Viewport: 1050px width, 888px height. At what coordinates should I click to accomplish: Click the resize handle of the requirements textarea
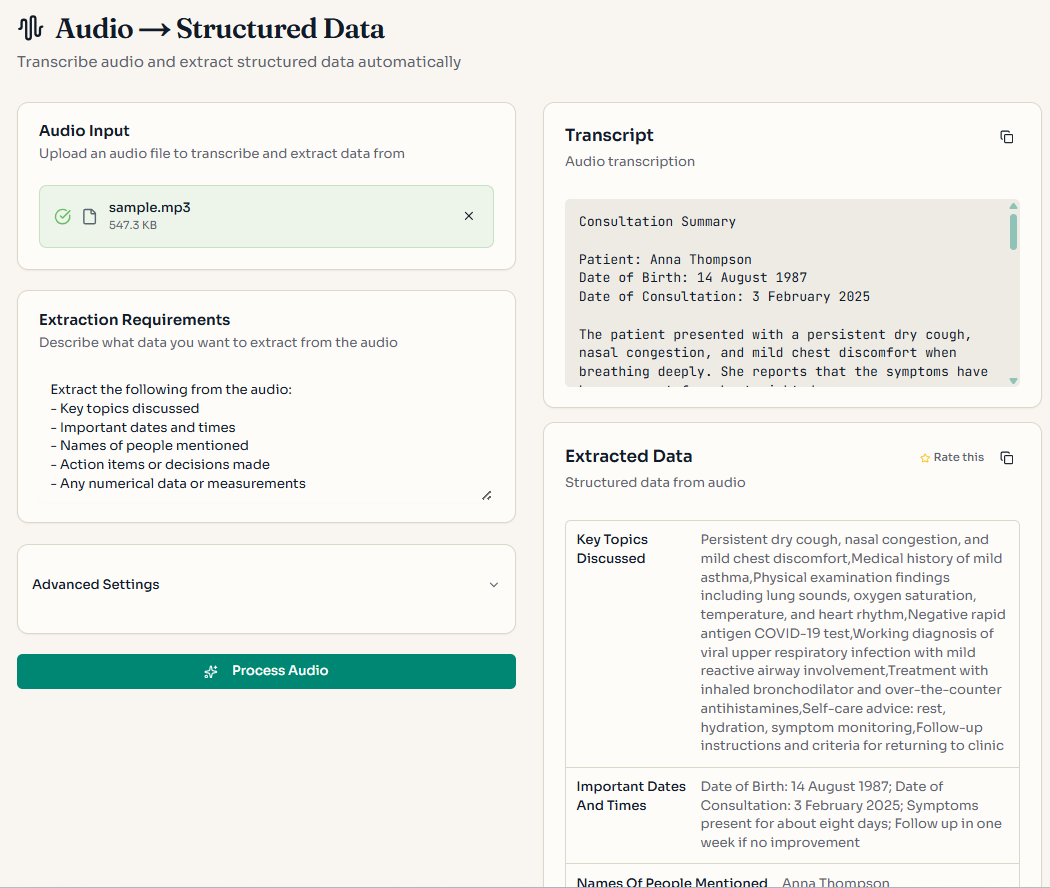pos(487,494)
